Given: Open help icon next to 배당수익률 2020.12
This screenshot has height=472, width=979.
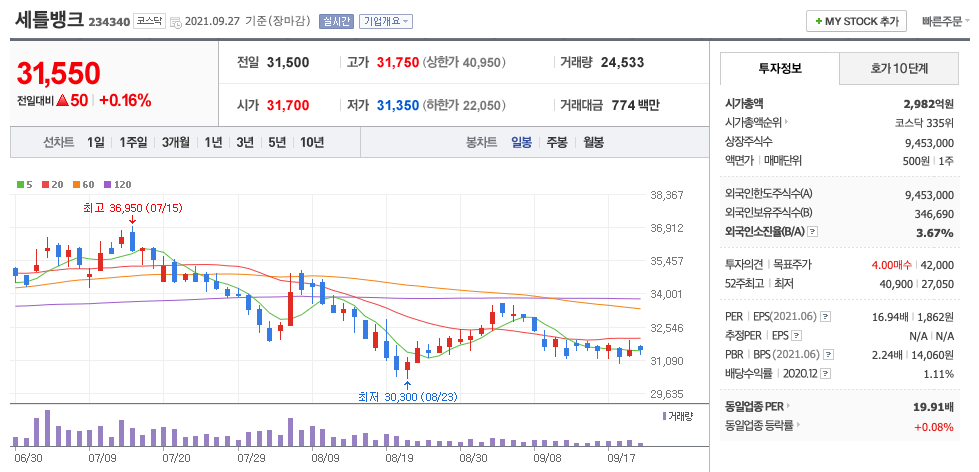Looking at the screenshot, I should pyautogui.click(x=825, y=375).
